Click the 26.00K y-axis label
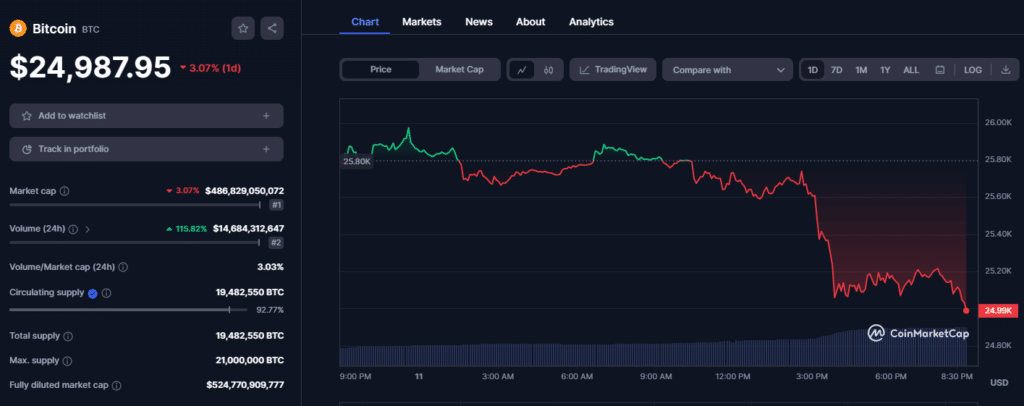 [x=999, y=123]
